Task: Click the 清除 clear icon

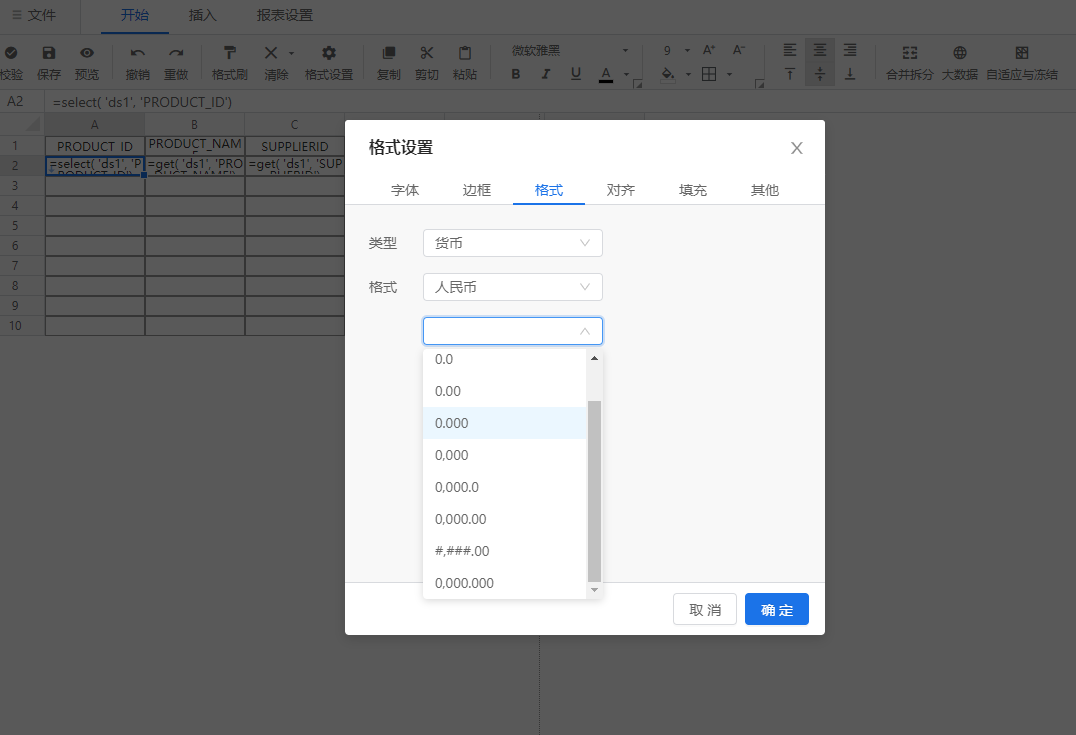Action: [271, 53]
